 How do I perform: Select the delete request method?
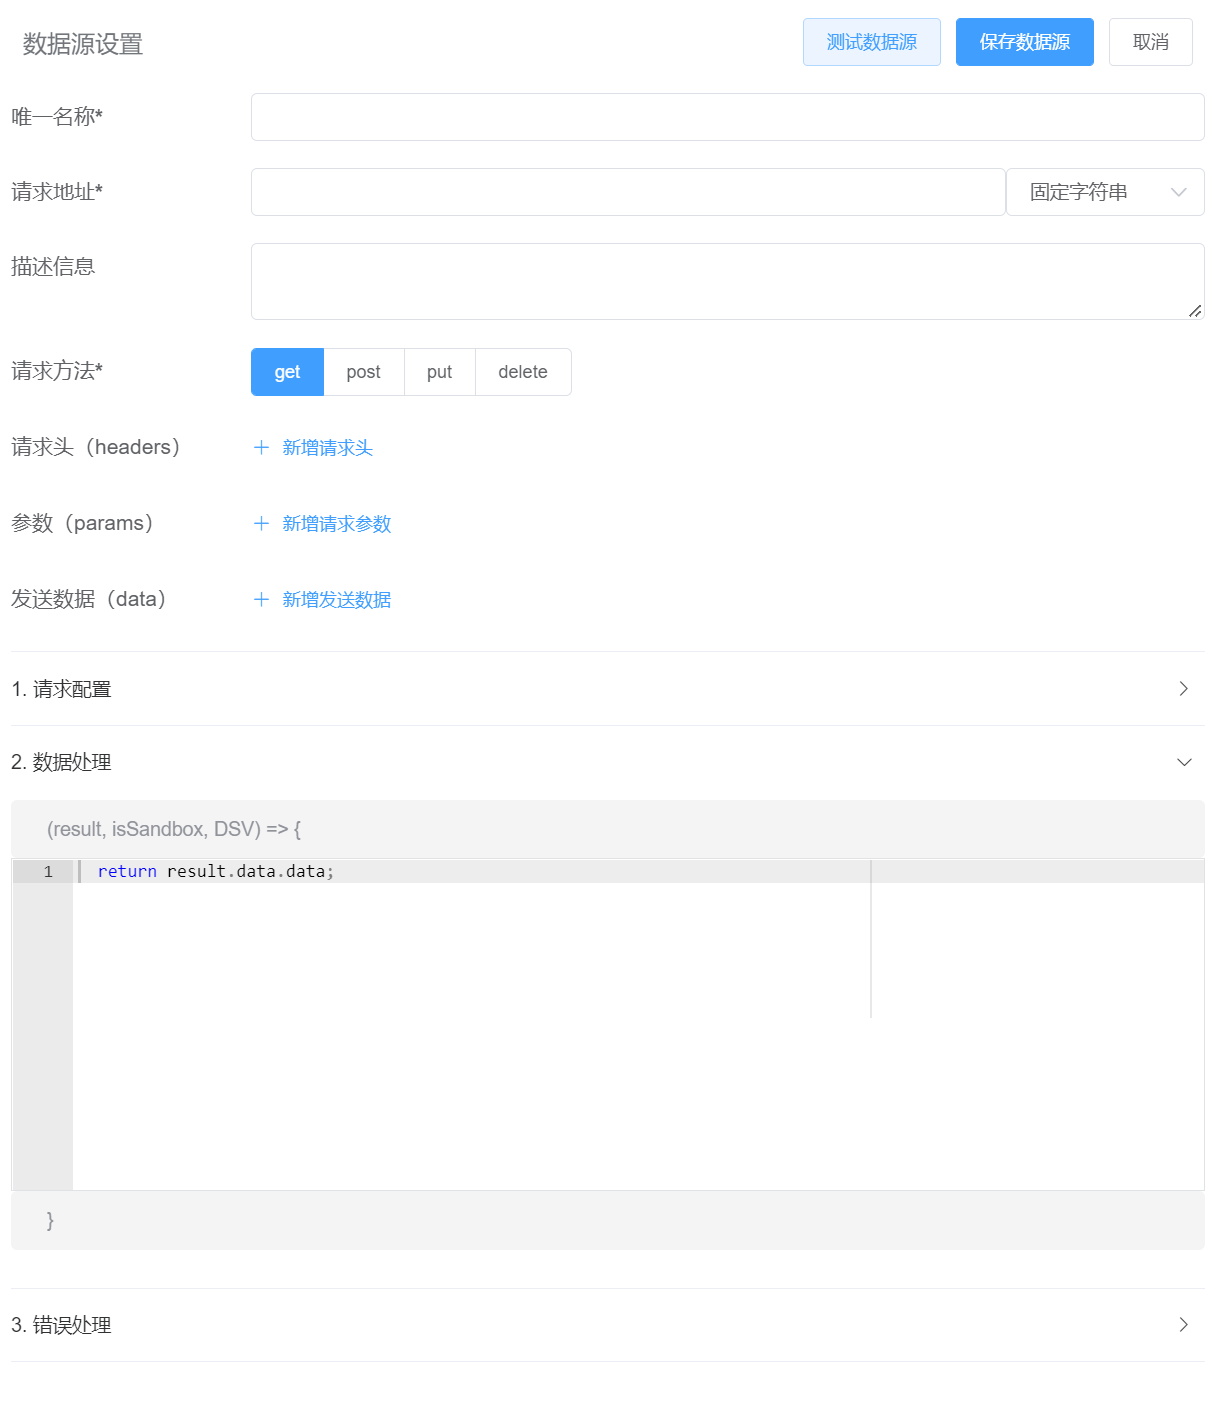[523, 372]
